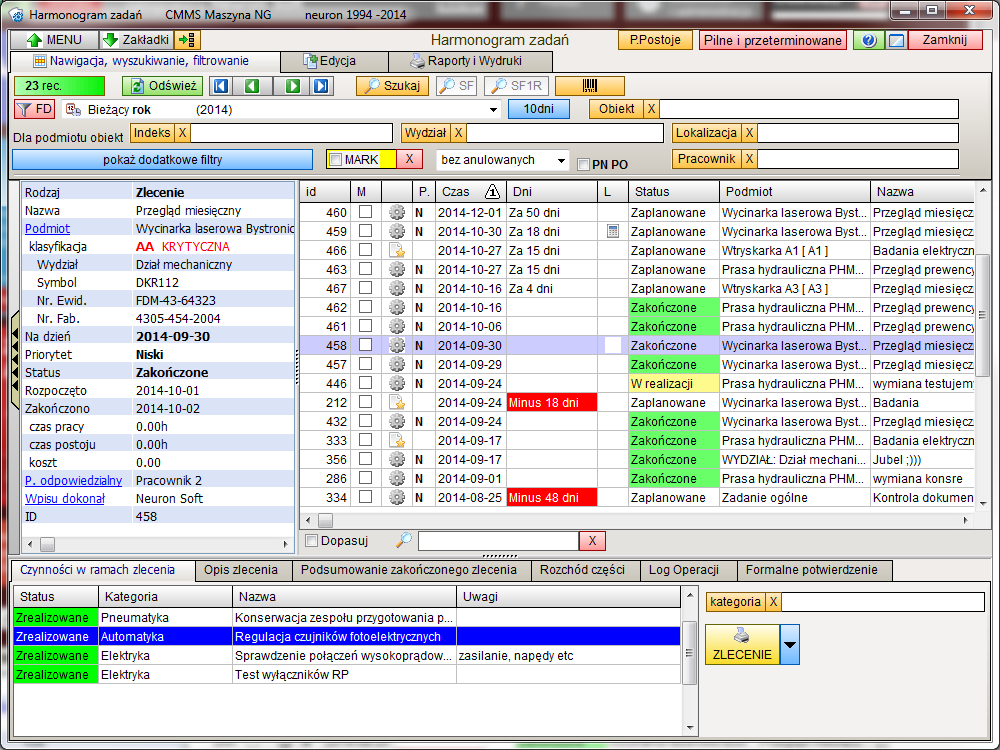1000x750 pixels.
Task: Clear the Obiekt filter with X
Action: 651,109
